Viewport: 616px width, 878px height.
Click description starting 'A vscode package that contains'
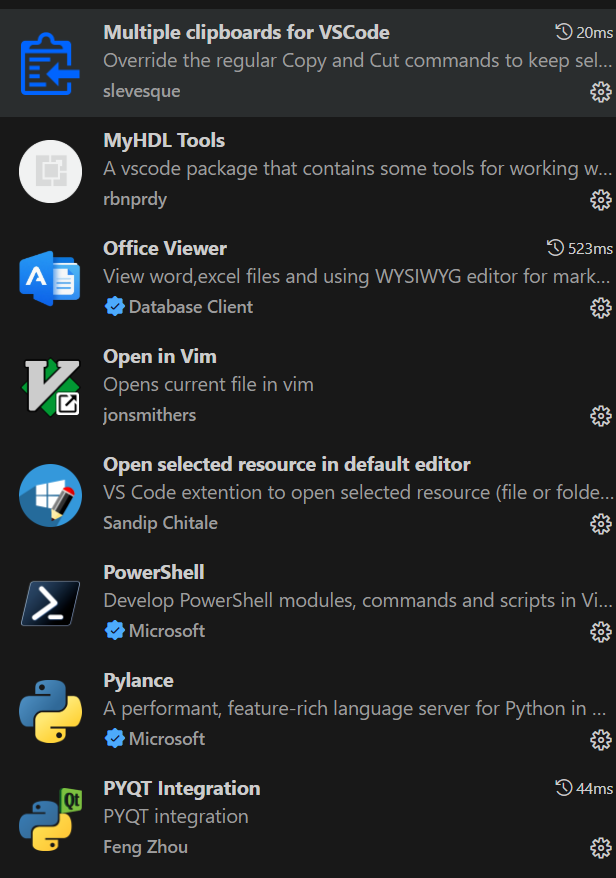pos(357,169)
